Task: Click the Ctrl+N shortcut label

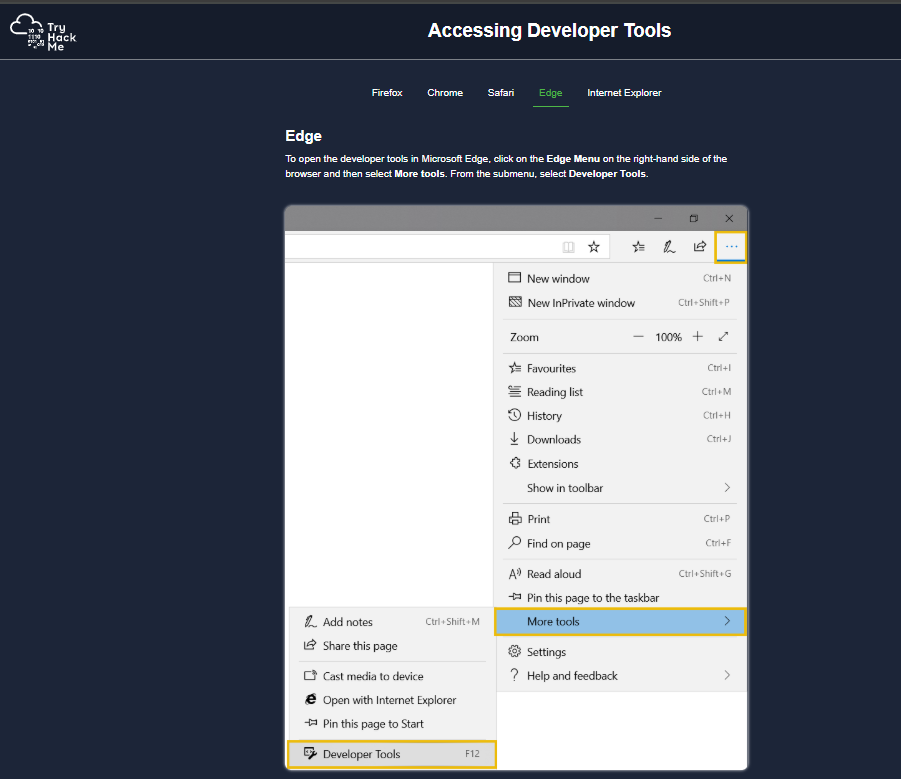Action: point(717,278)
